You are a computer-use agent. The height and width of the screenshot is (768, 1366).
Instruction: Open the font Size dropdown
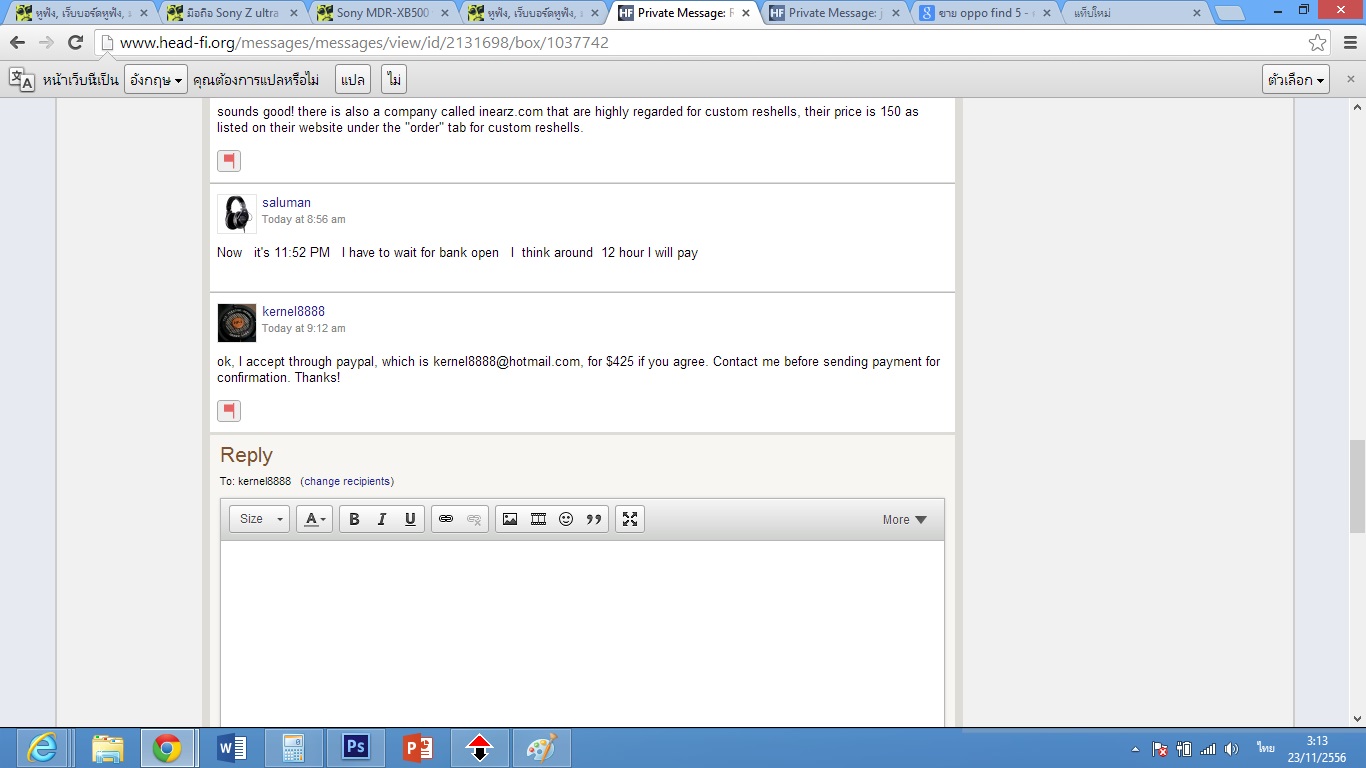pyautogui.click(x=260, y=519)
